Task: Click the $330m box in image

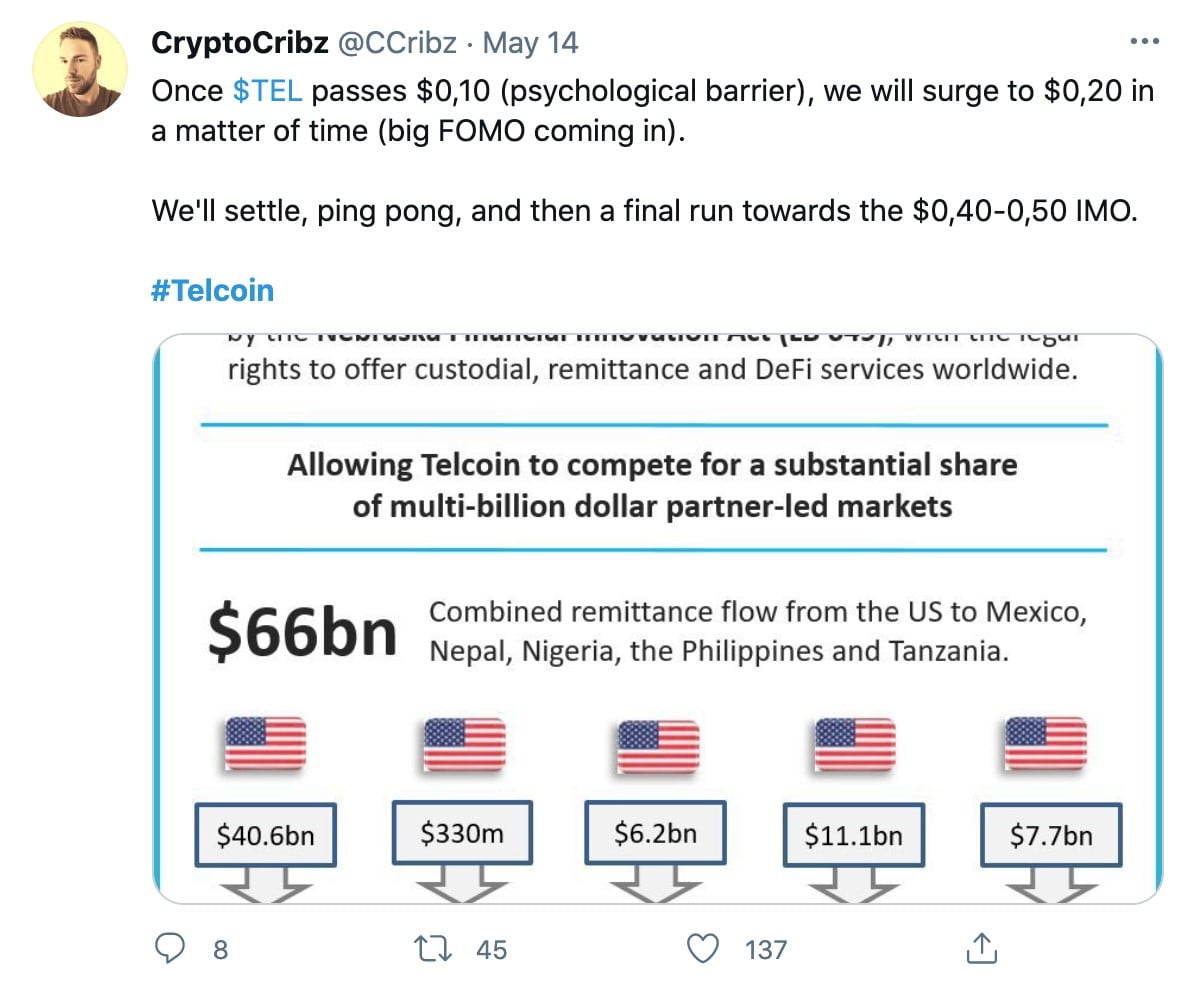Action: [462, 832]
